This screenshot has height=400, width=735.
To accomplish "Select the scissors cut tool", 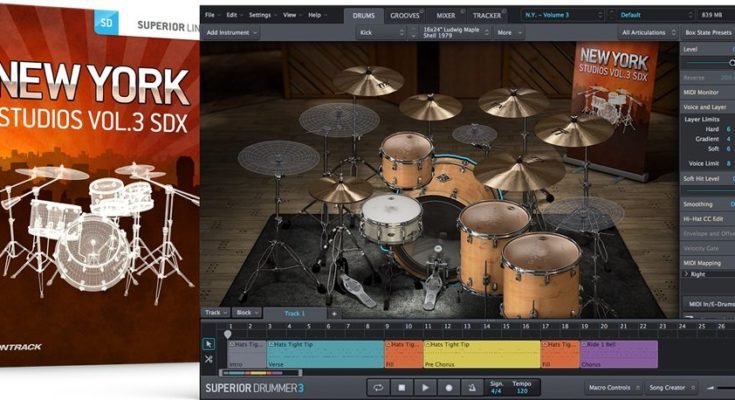I will [x=209, y=358].
